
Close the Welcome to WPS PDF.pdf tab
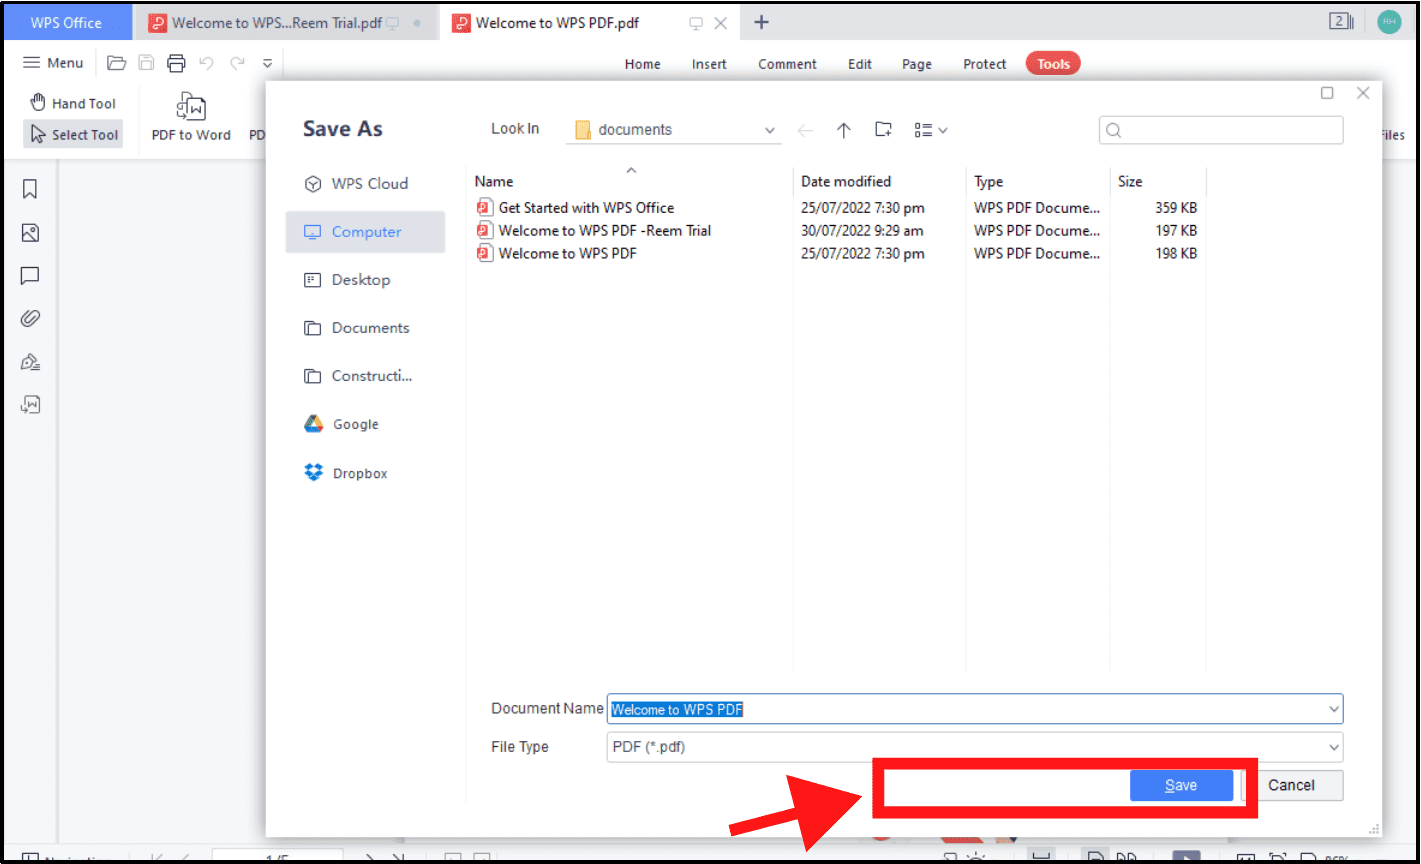[x=720, y=23]
